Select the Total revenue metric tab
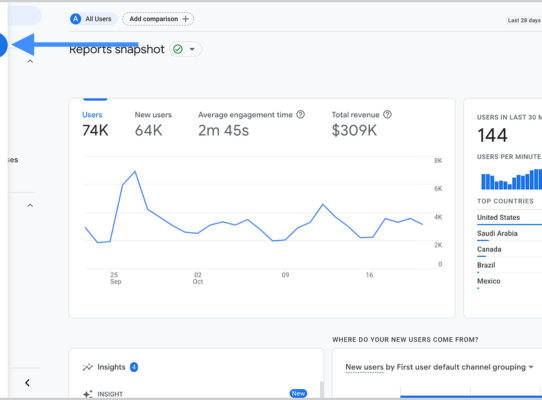The image size is (542, 400). coord(362,123)
